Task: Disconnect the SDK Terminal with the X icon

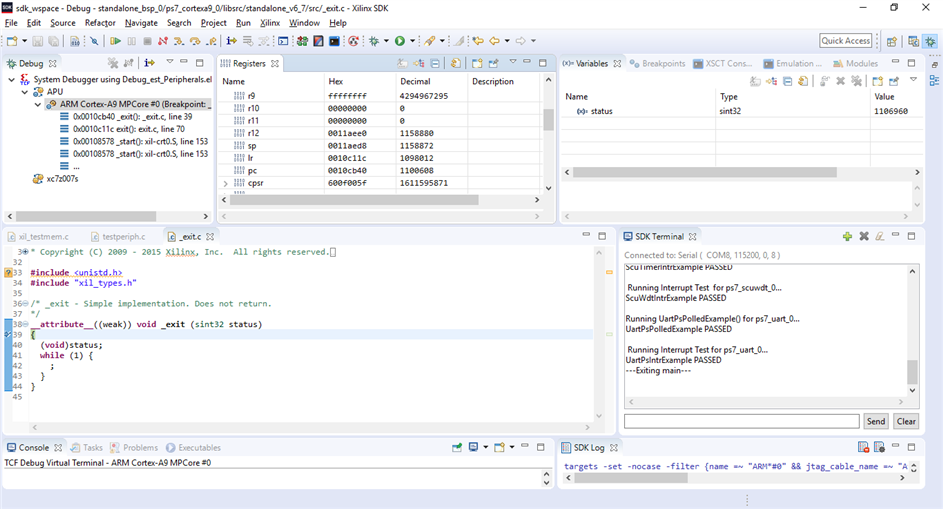Action: 864,236
